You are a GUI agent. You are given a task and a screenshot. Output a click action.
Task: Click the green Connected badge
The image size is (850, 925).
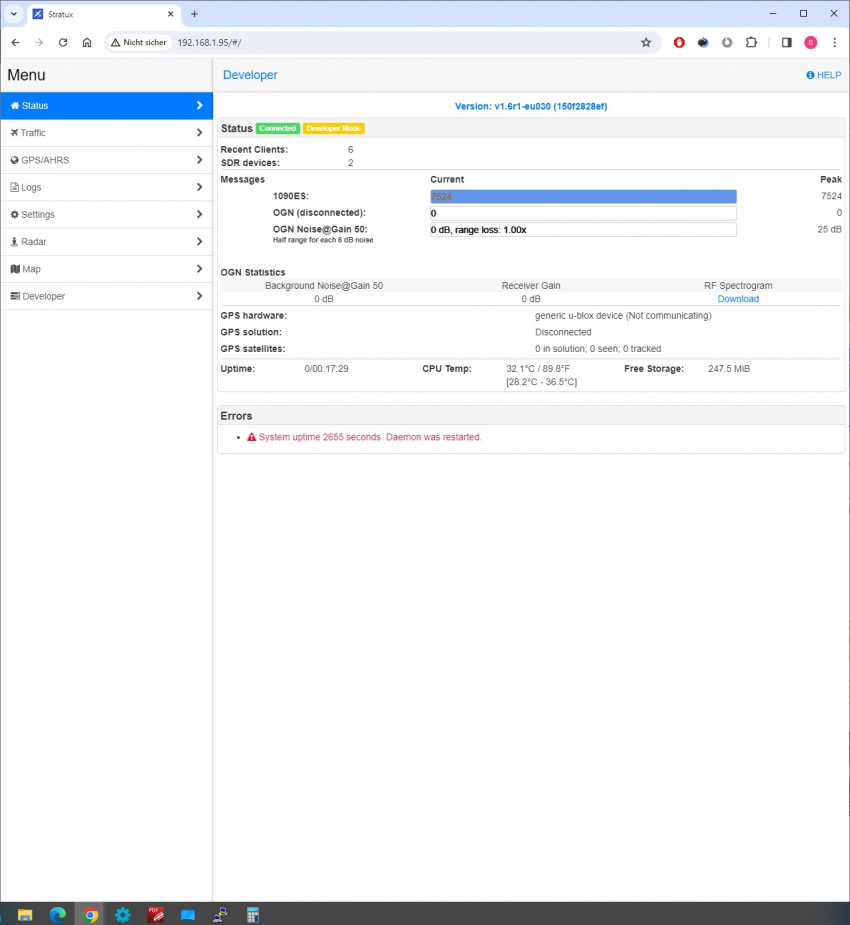pyautogui.click(x=277, y=128)
